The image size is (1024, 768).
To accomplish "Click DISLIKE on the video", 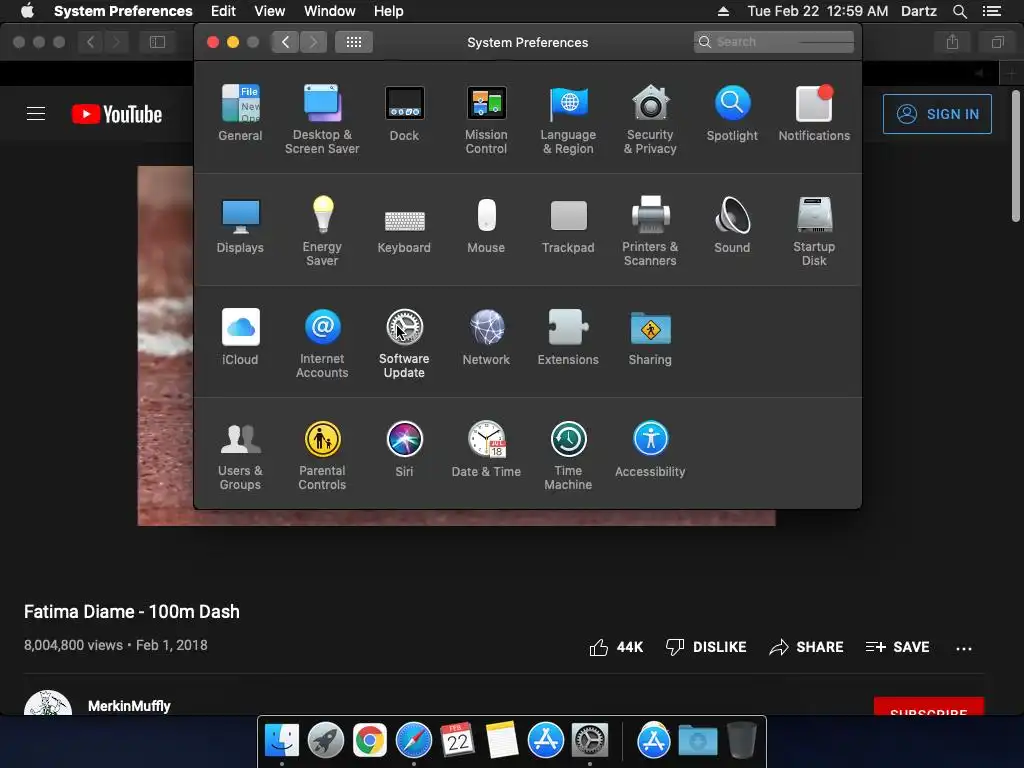I will [x=706, y=647].
